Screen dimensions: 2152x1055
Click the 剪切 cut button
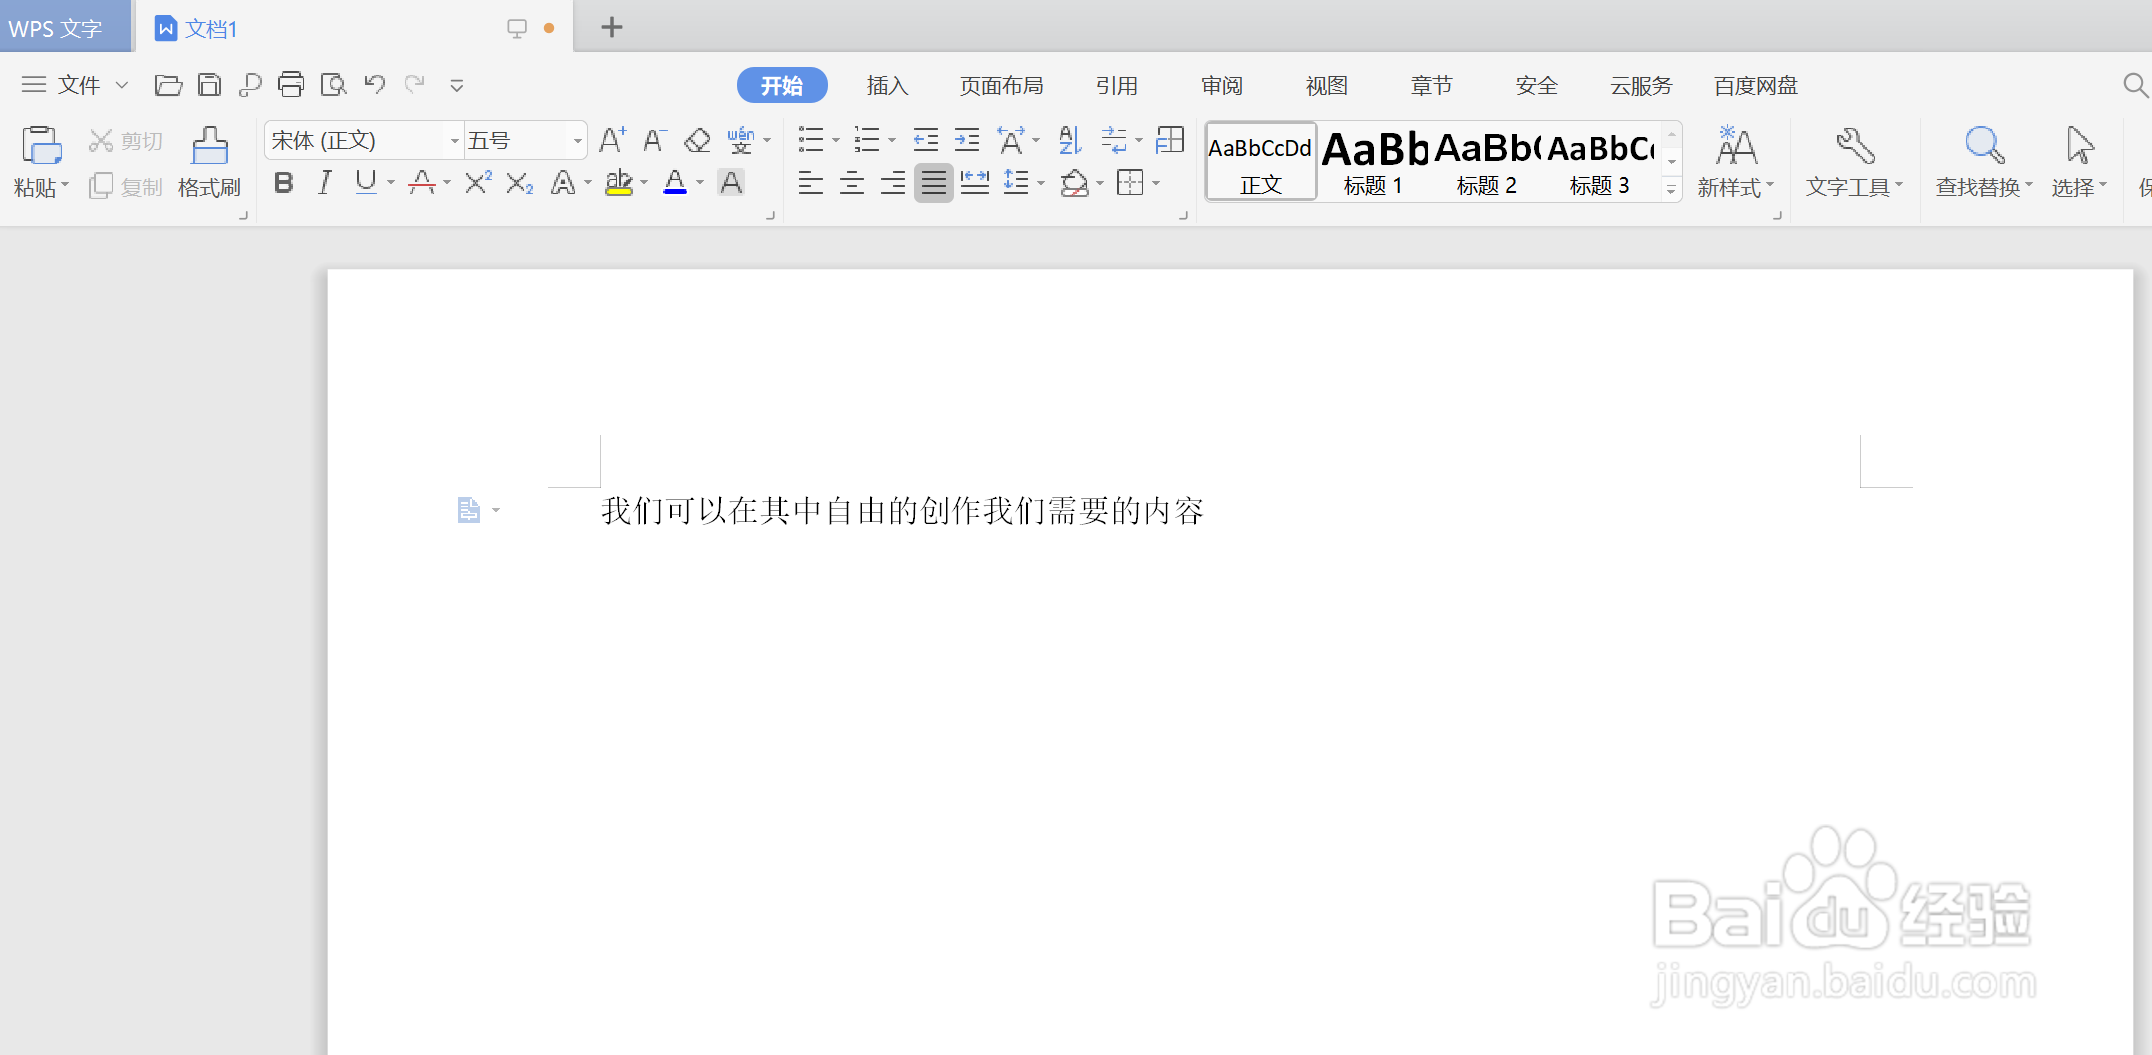click(125, 141)
